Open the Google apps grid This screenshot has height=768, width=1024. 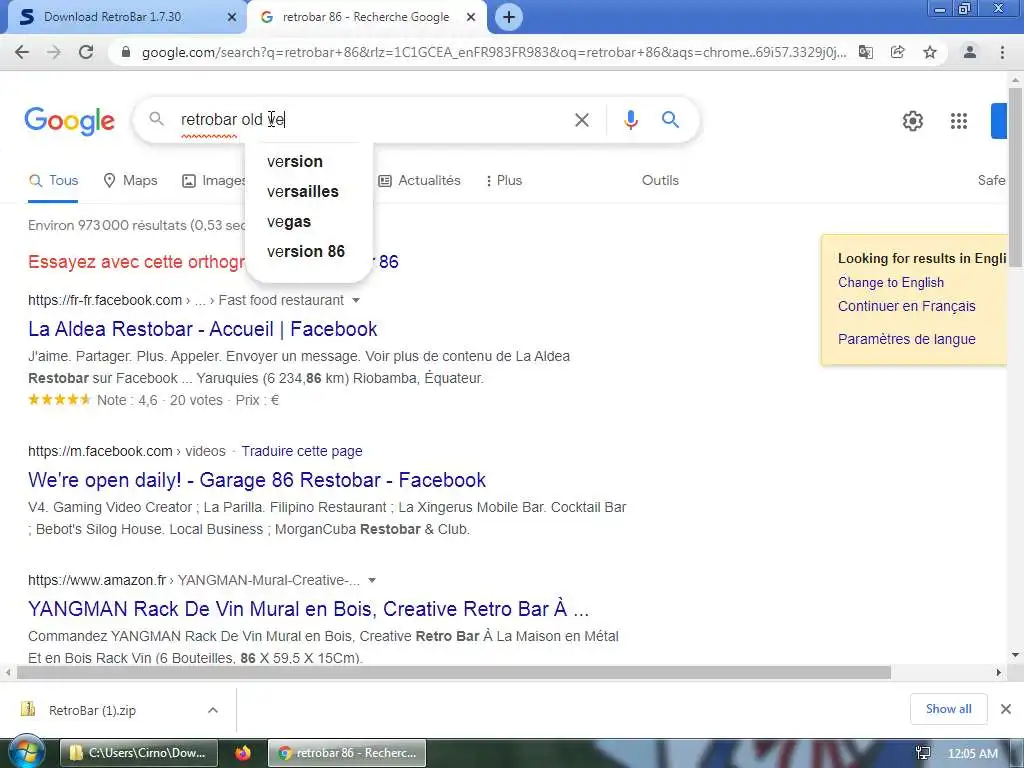(x=959, y=121)
